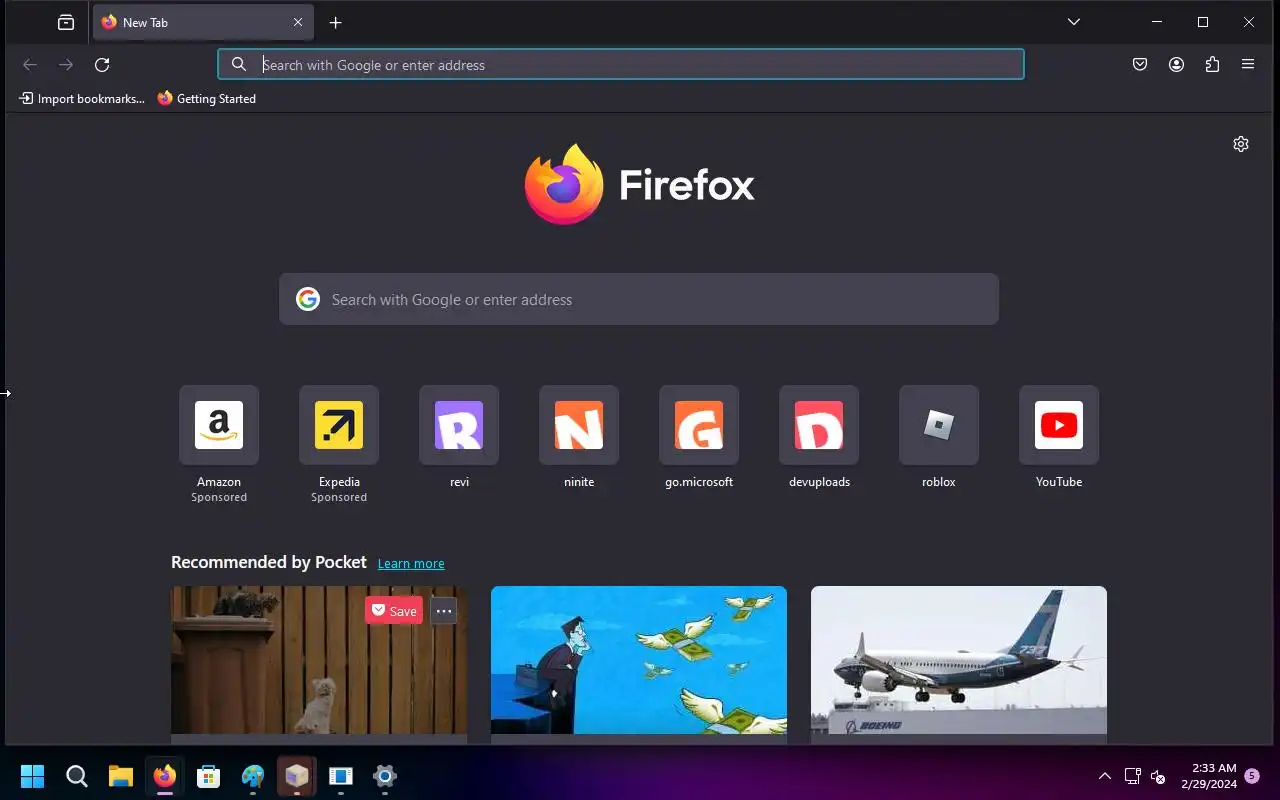The height and width of the screenshot is (800, 1280).
Task: Expand the list all tabs chevron
Action: 1073,22
